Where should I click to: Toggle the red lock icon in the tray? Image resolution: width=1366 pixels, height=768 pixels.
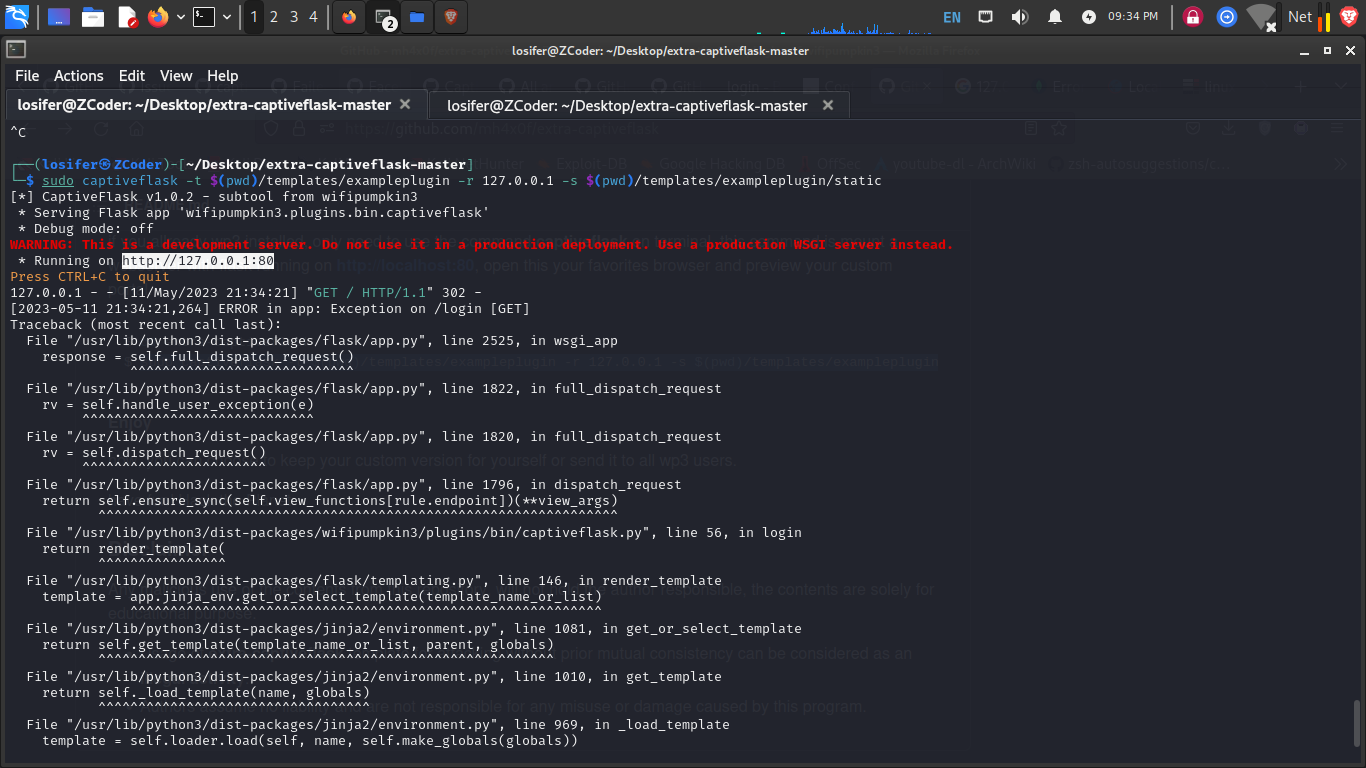click(x=1192, y=17)
